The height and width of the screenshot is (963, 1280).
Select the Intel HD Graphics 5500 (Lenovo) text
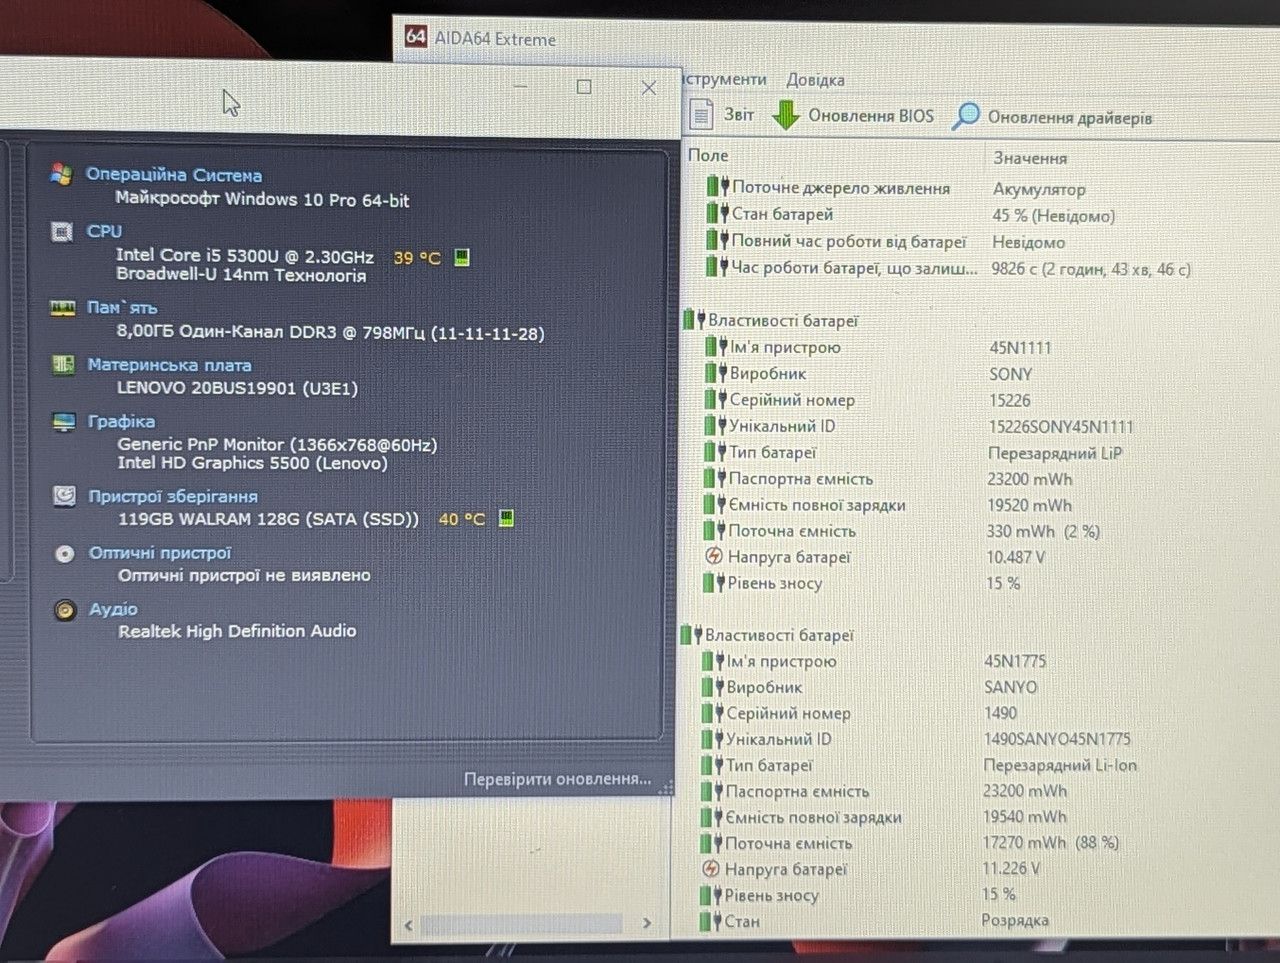(x=252, y=463)
